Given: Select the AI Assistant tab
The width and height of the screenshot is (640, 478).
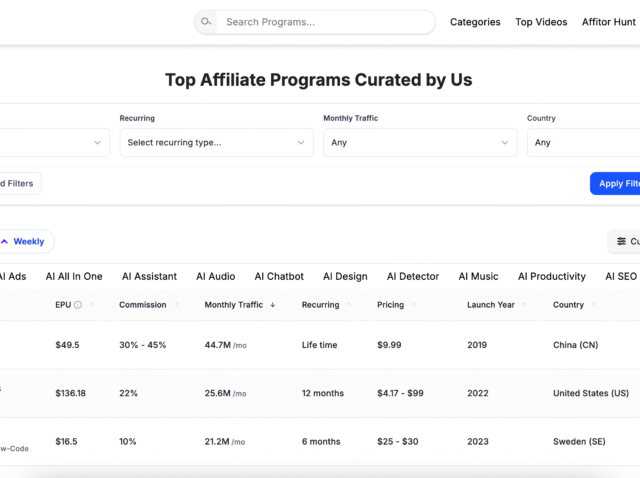Looking at the screenshot, I should (x=149, y=276).
